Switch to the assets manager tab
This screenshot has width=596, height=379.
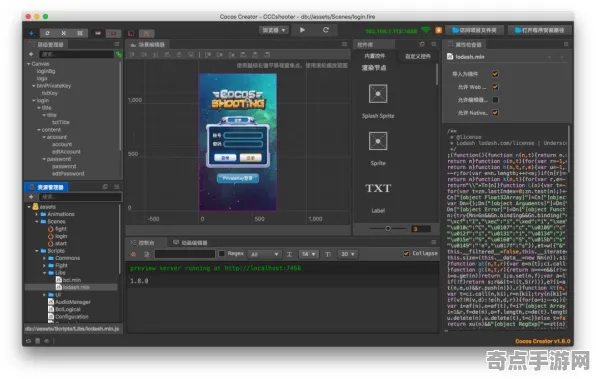(x=46, y=187)
